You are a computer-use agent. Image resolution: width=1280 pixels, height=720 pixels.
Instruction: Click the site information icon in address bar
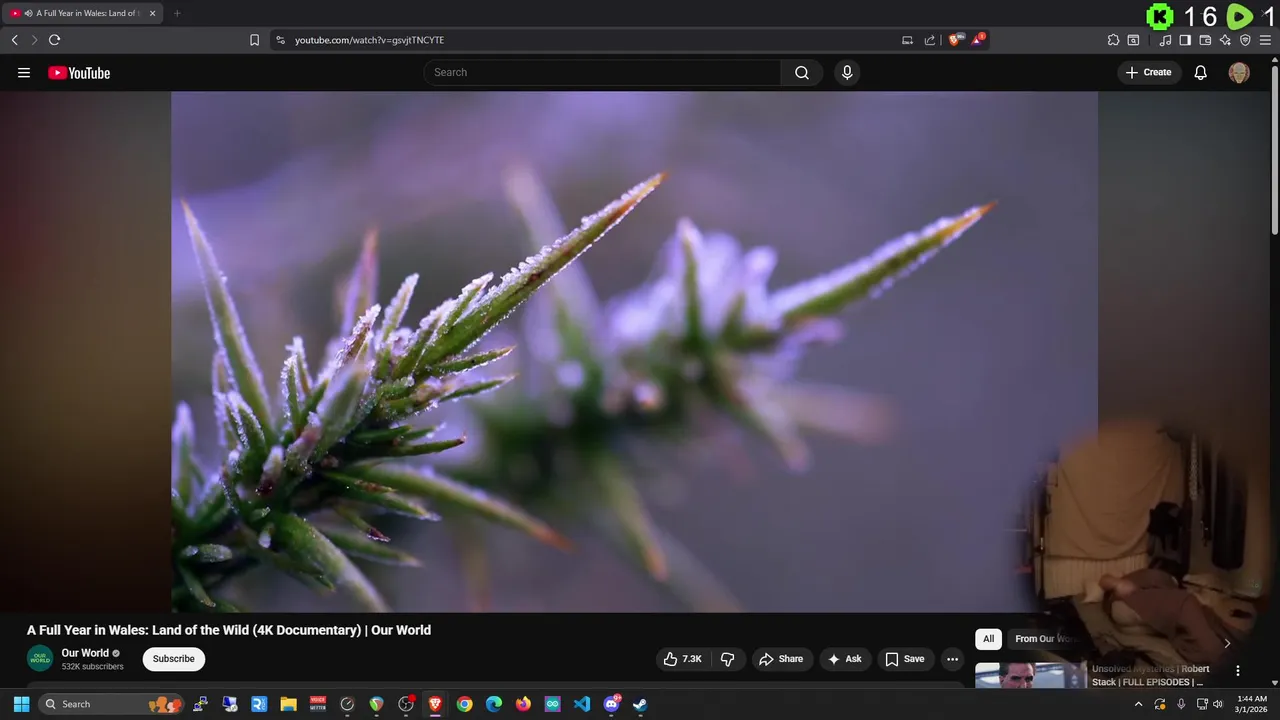280,40
